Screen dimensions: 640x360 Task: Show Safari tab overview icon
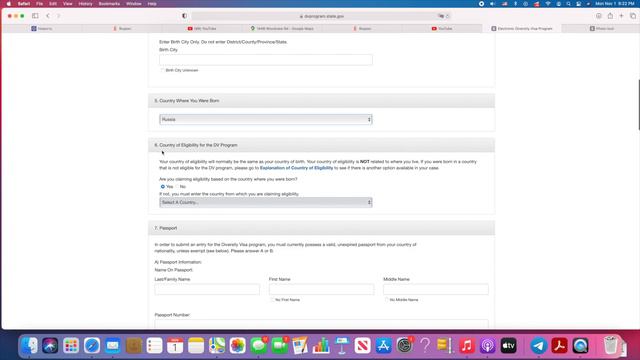coord(633,16)
